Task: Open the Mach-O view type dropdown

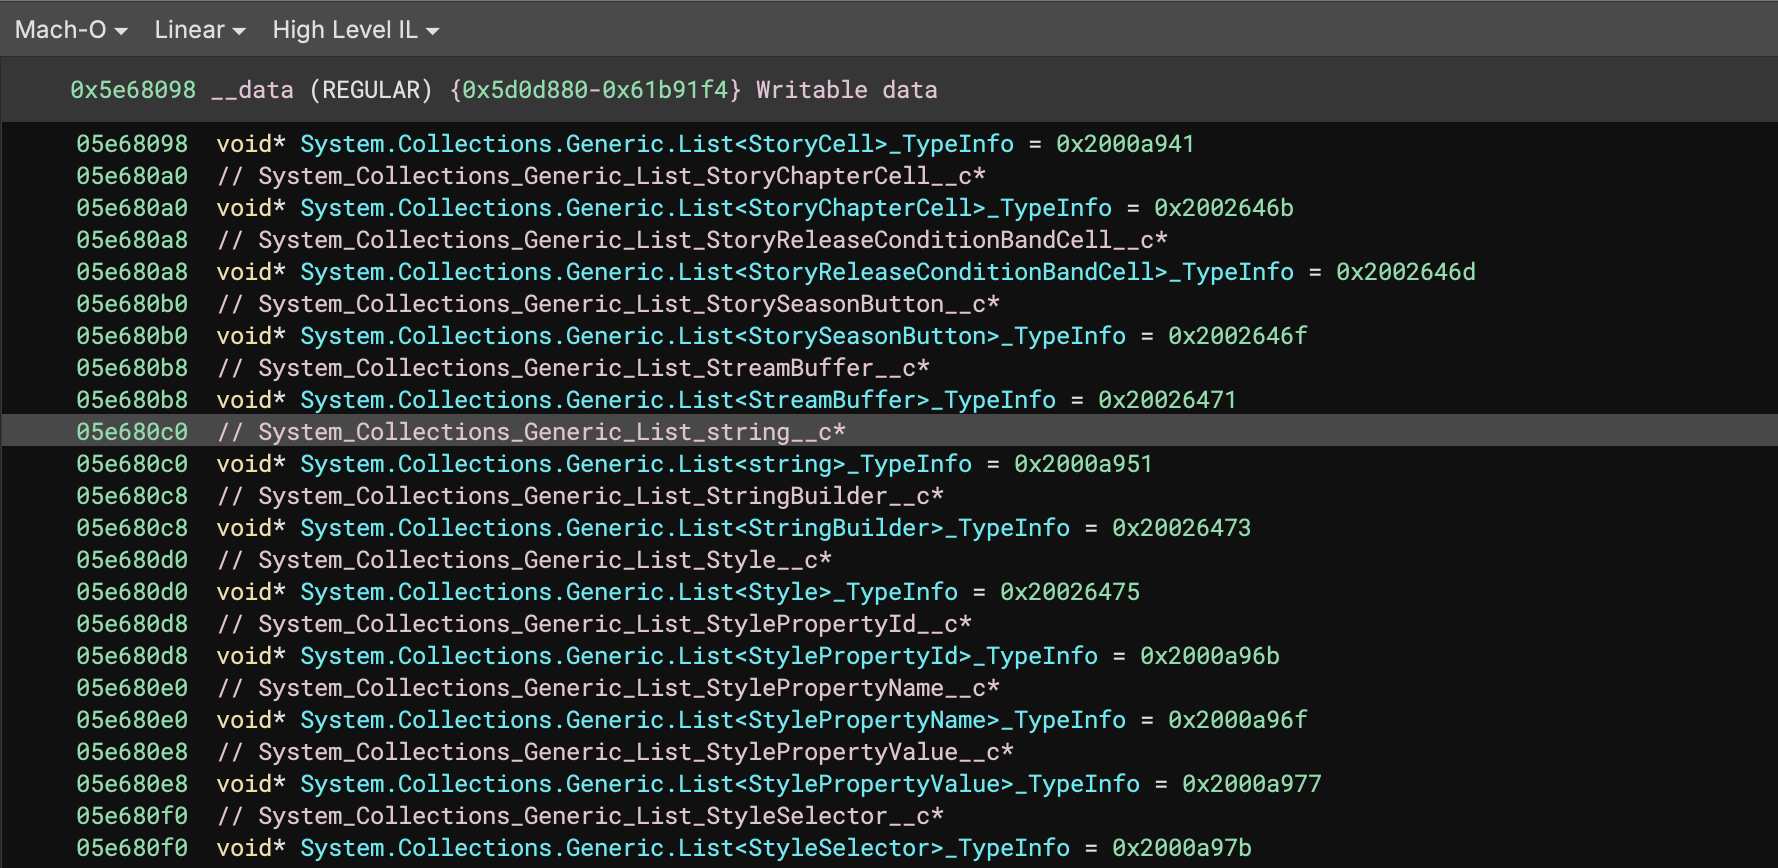Action: [x=71, y=30]
